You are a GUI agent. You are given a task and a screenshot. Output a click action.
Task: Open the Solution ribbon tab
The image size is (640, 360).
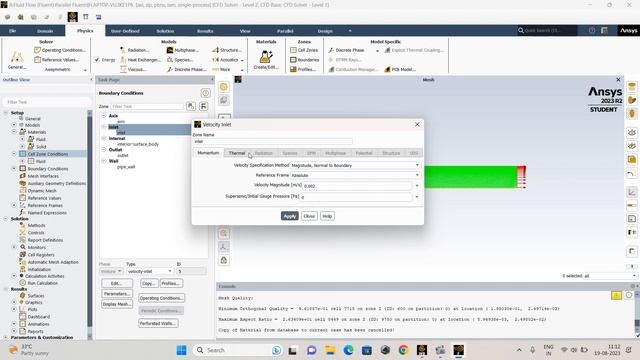(165, 31)
